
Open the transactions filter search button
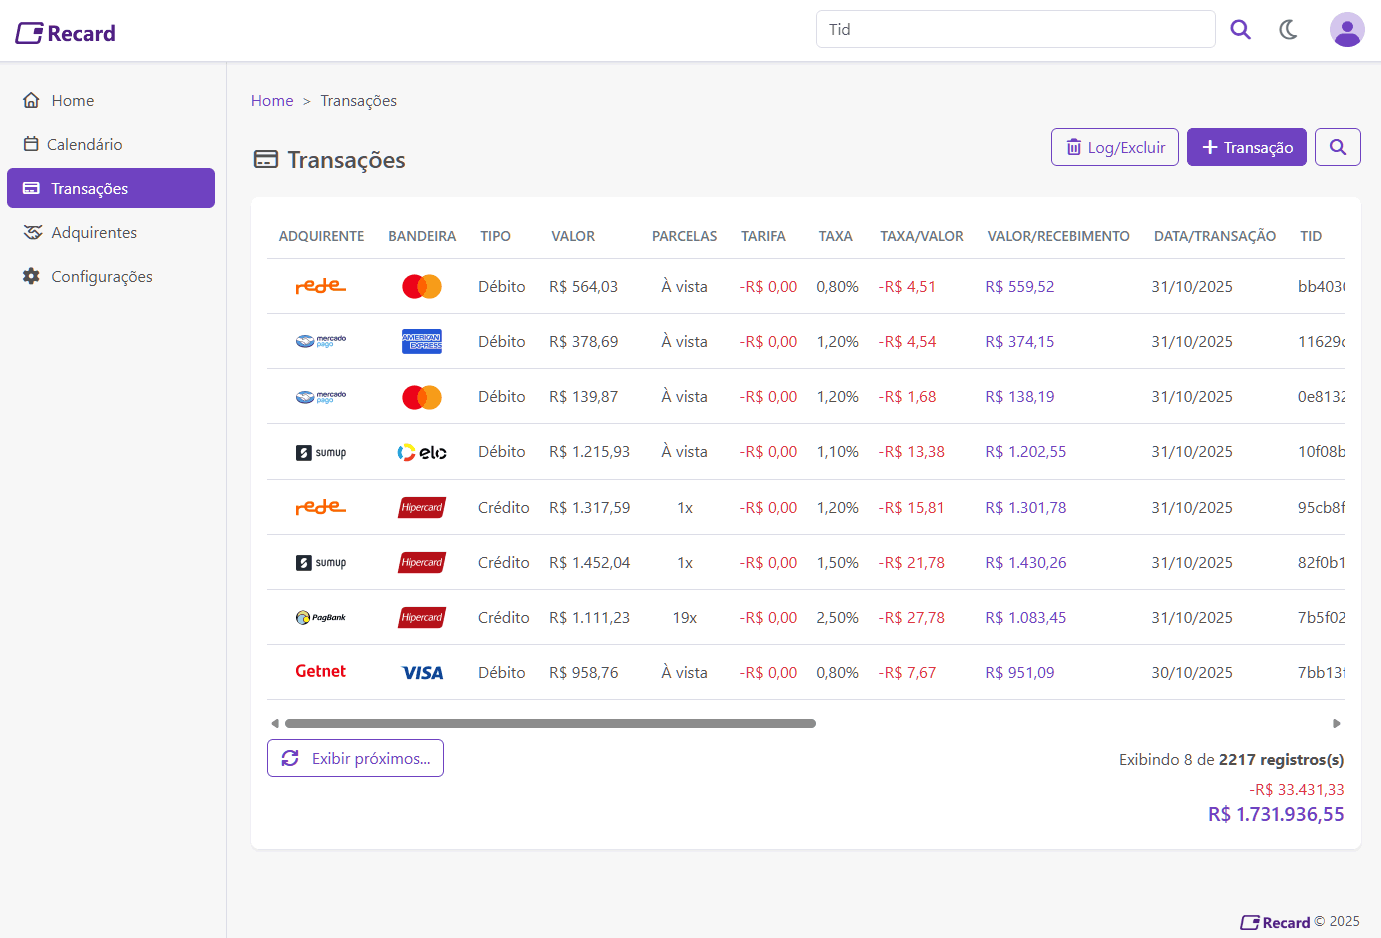coord(1337,147)
